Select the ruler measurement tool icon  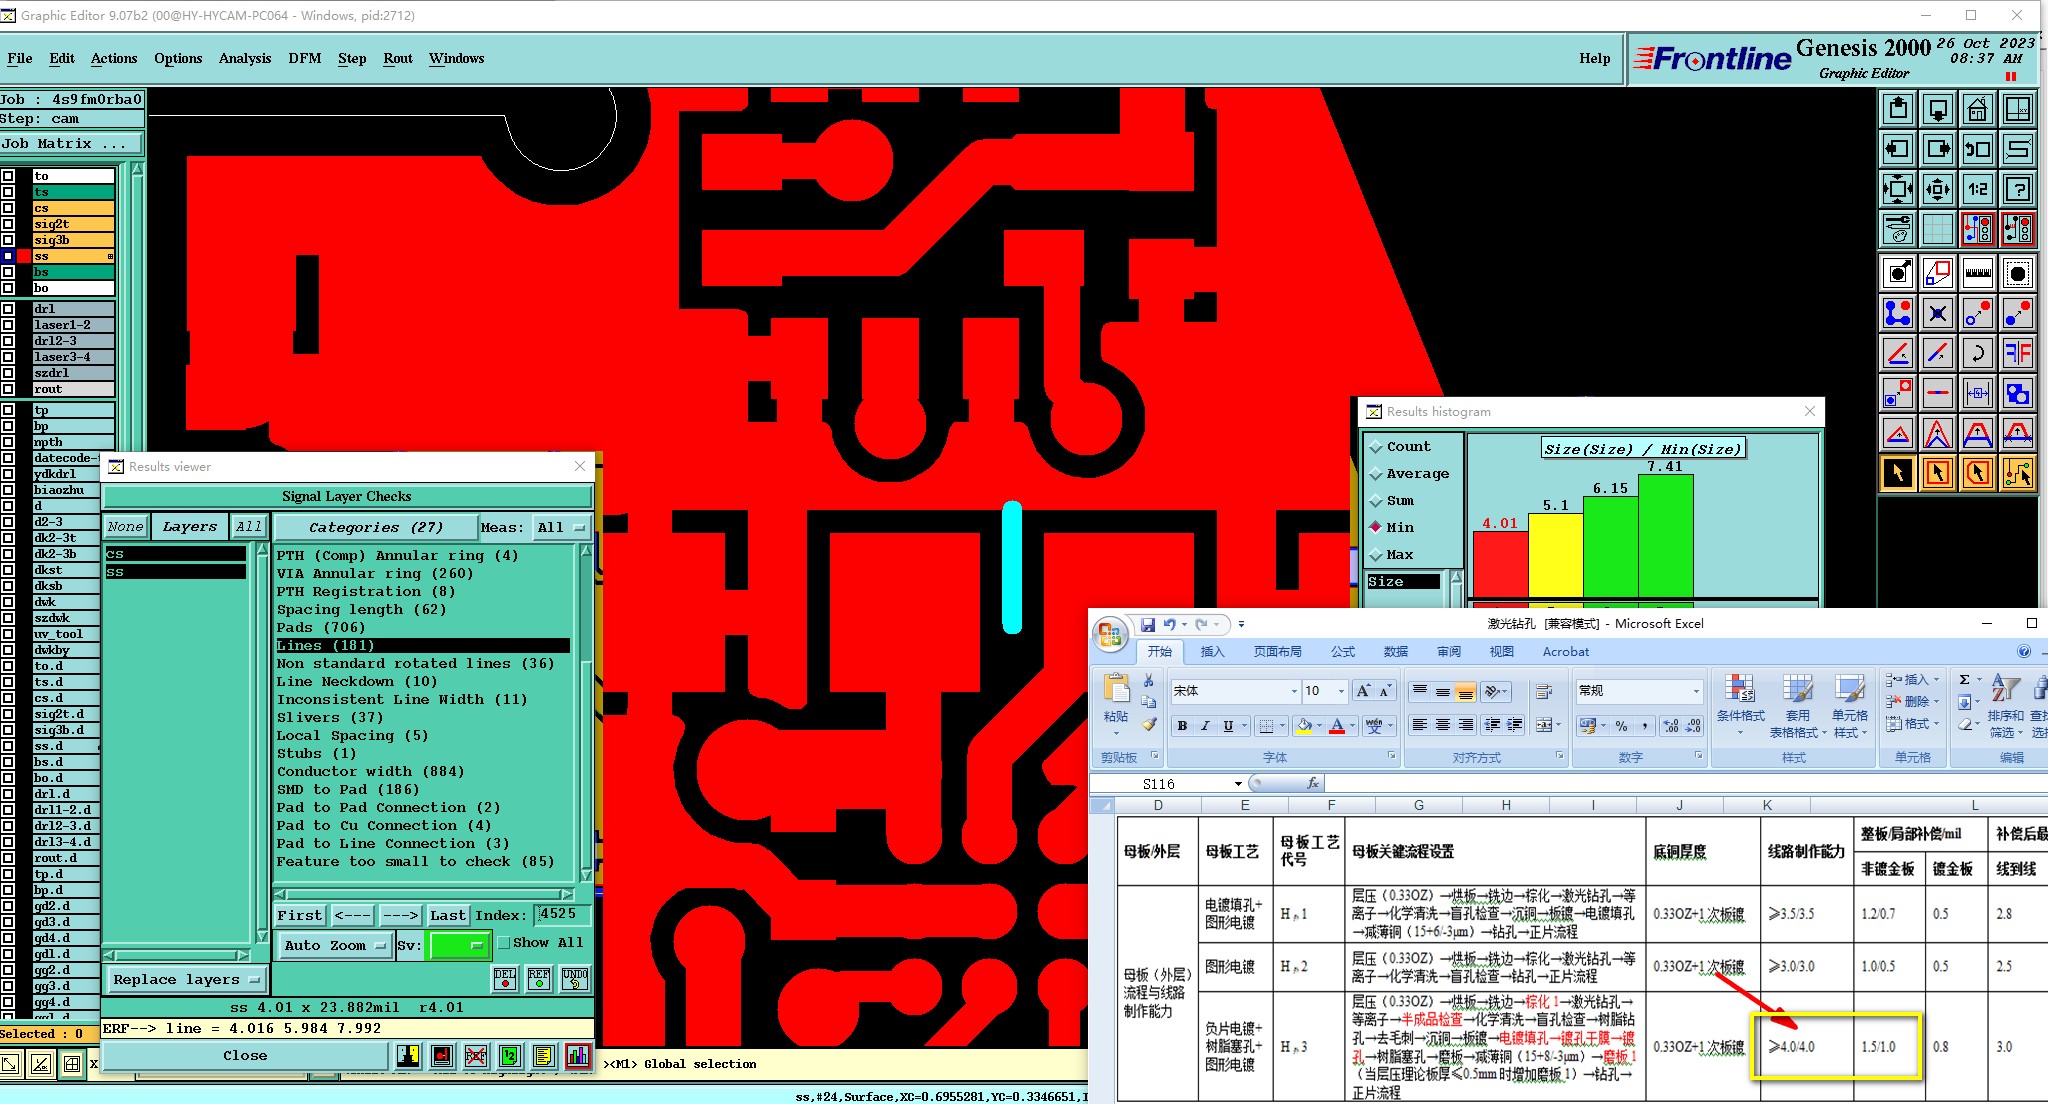pyautogui.click(x=1977, y=273)
